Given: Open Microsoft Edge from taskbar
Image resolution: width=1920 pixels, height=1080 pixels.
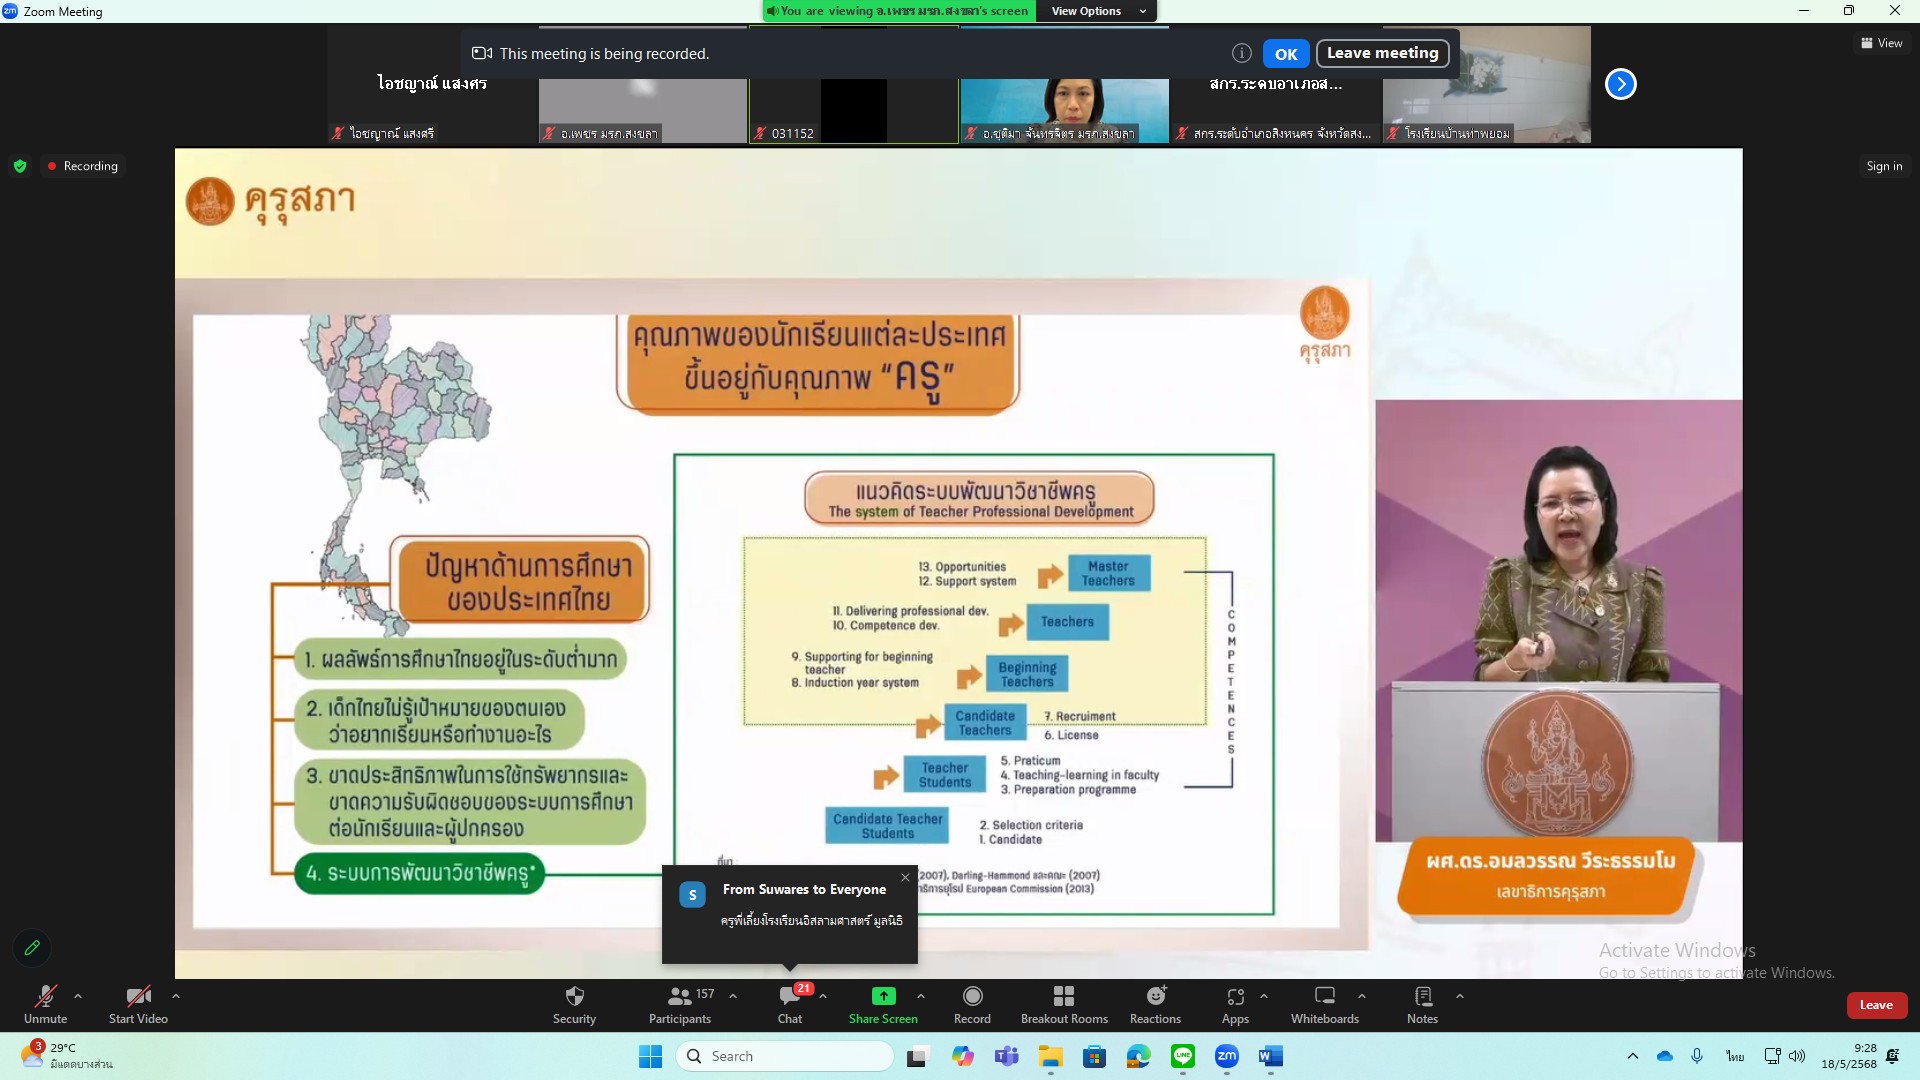Looking at the screenshot, I should coord(1139,1056).
